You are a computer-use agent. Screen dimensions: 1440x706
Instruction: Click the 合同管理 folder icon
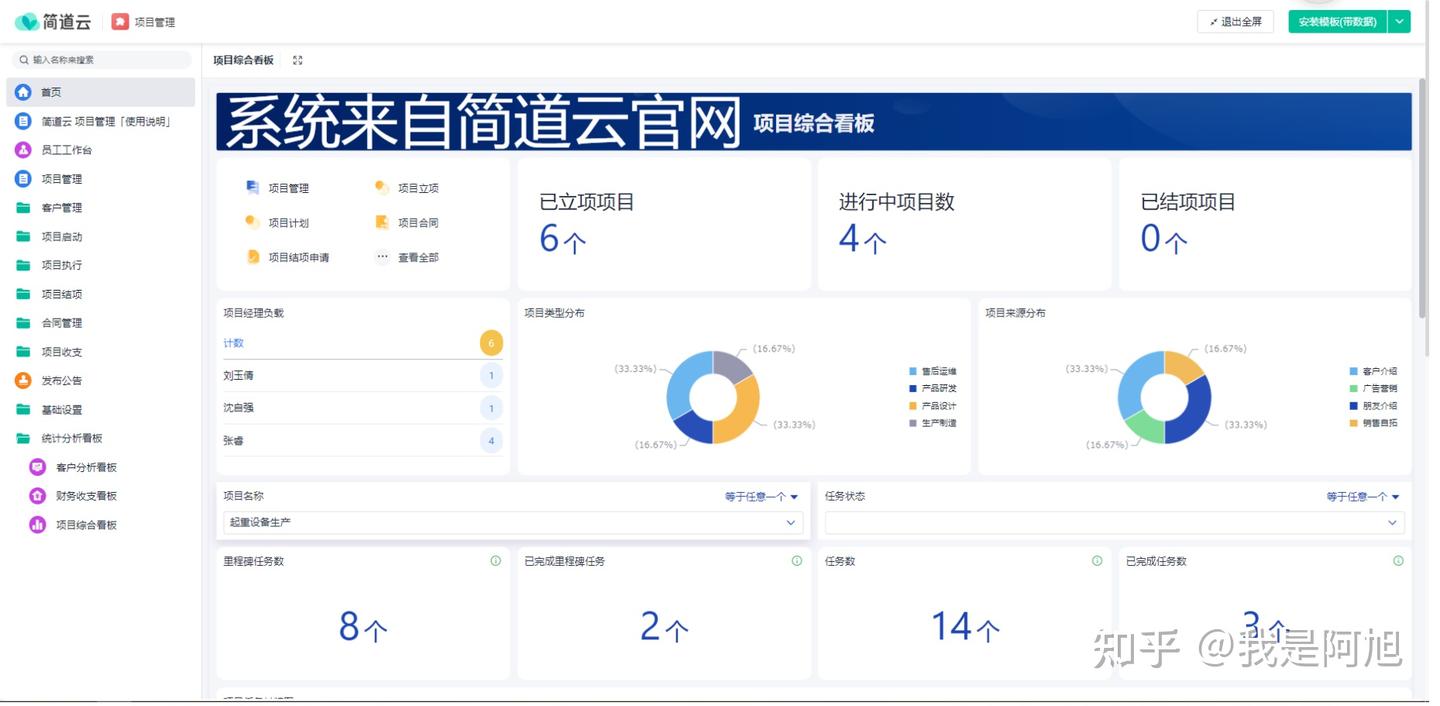click(x=23, y=323)
